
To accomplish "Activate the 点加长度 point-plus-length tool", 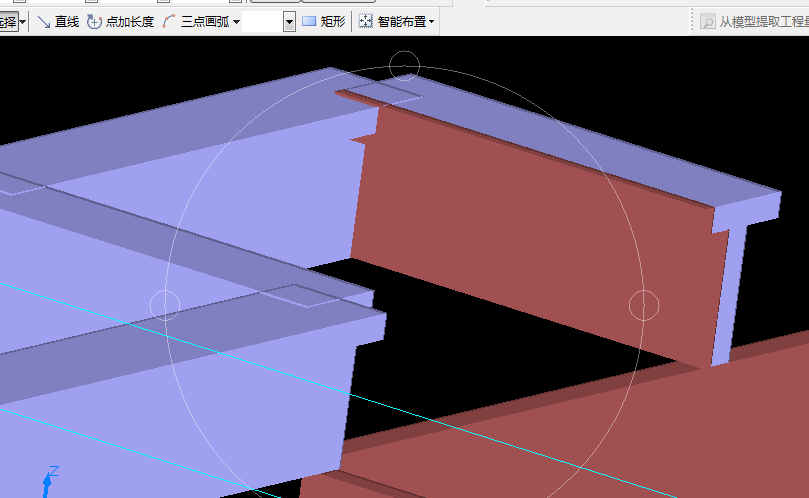I will [x=120, y=22].
